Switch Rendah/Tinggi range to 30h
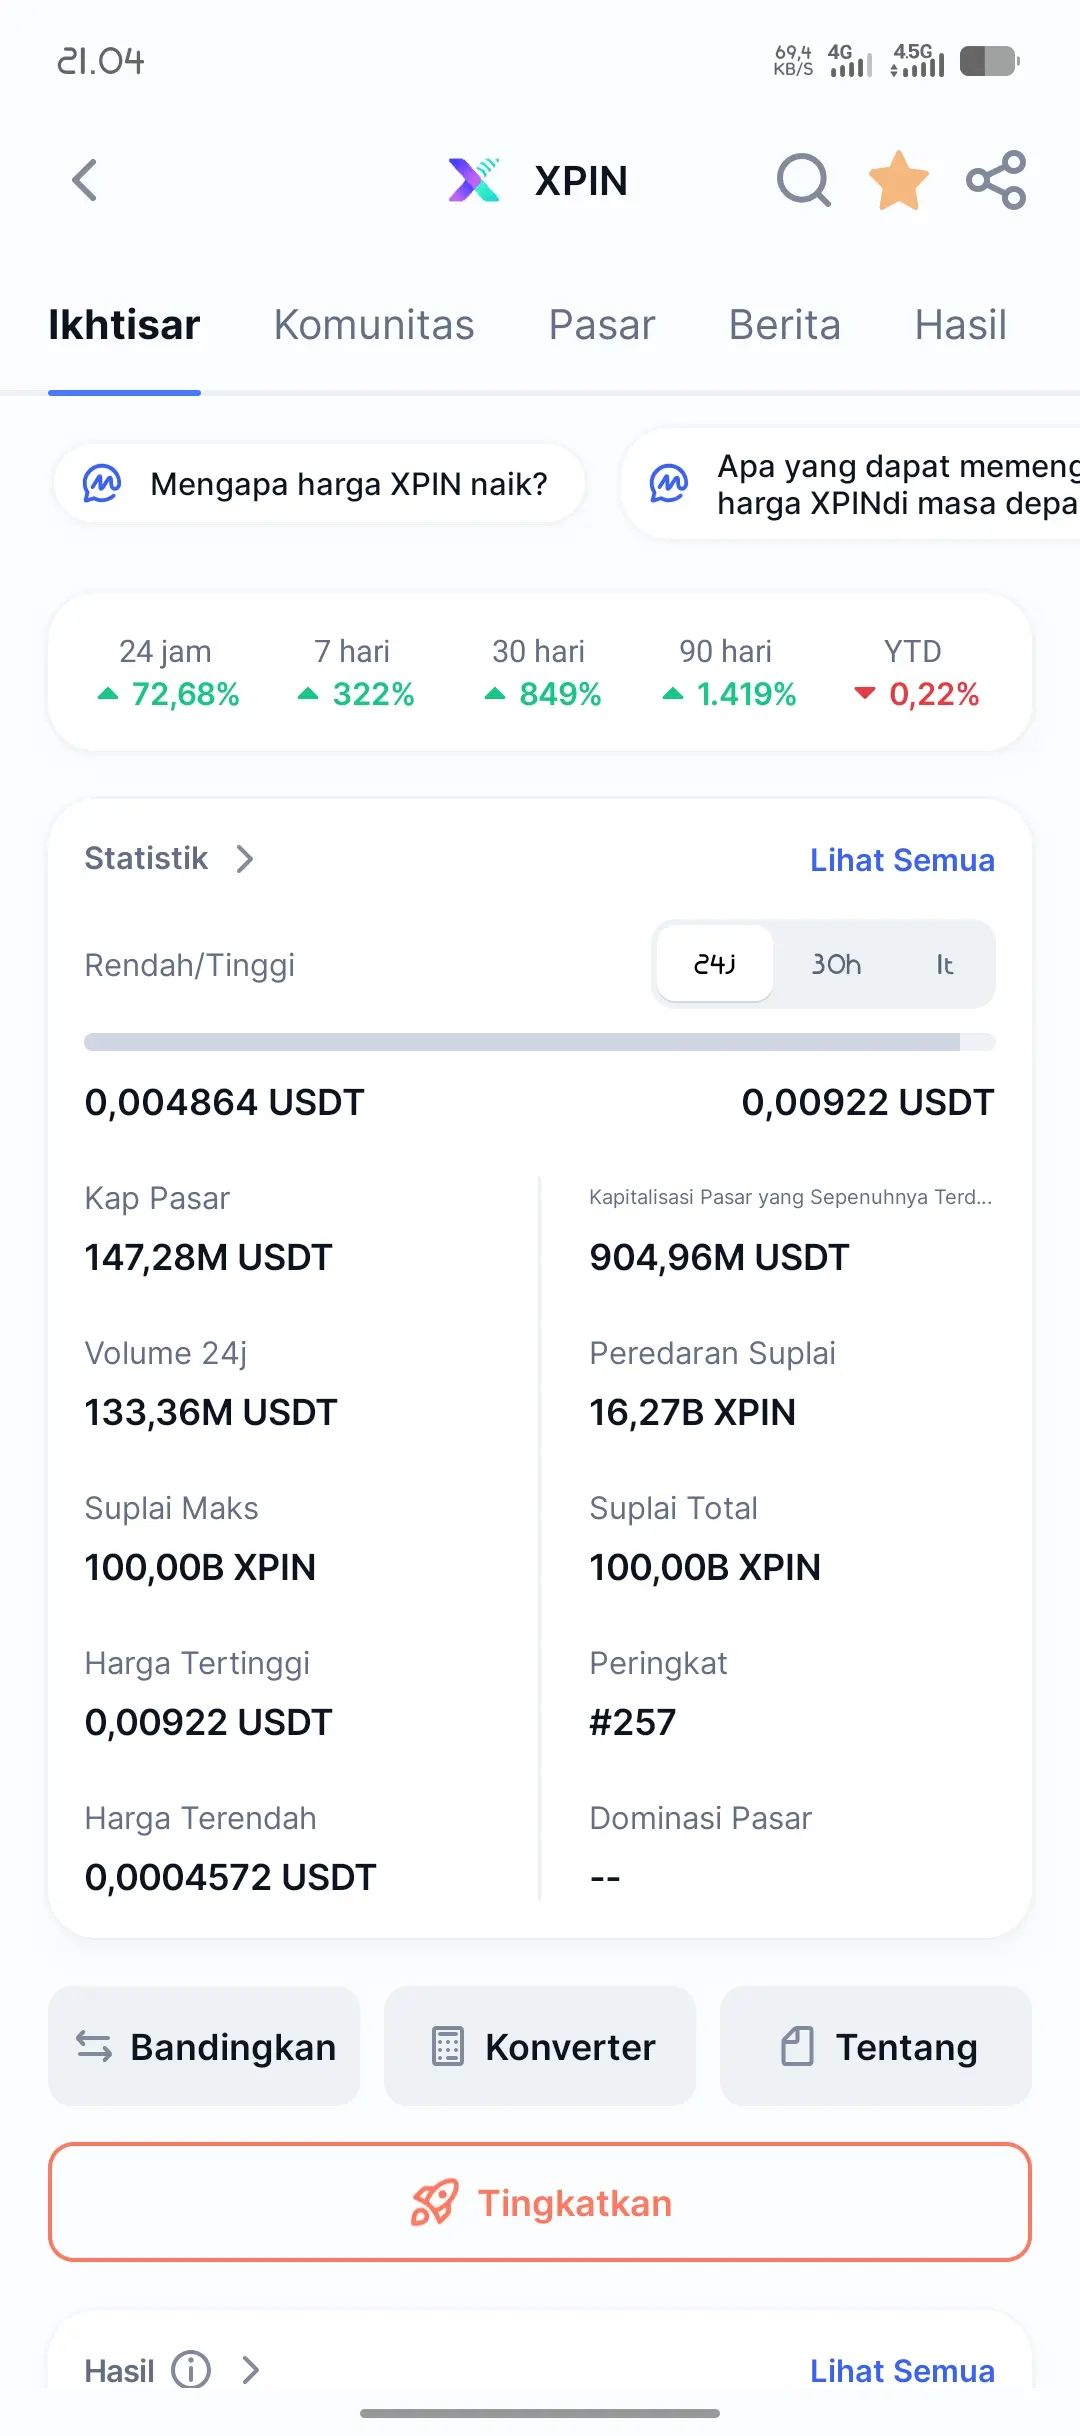1080x2436 pixels. click(x=836, y=964)
